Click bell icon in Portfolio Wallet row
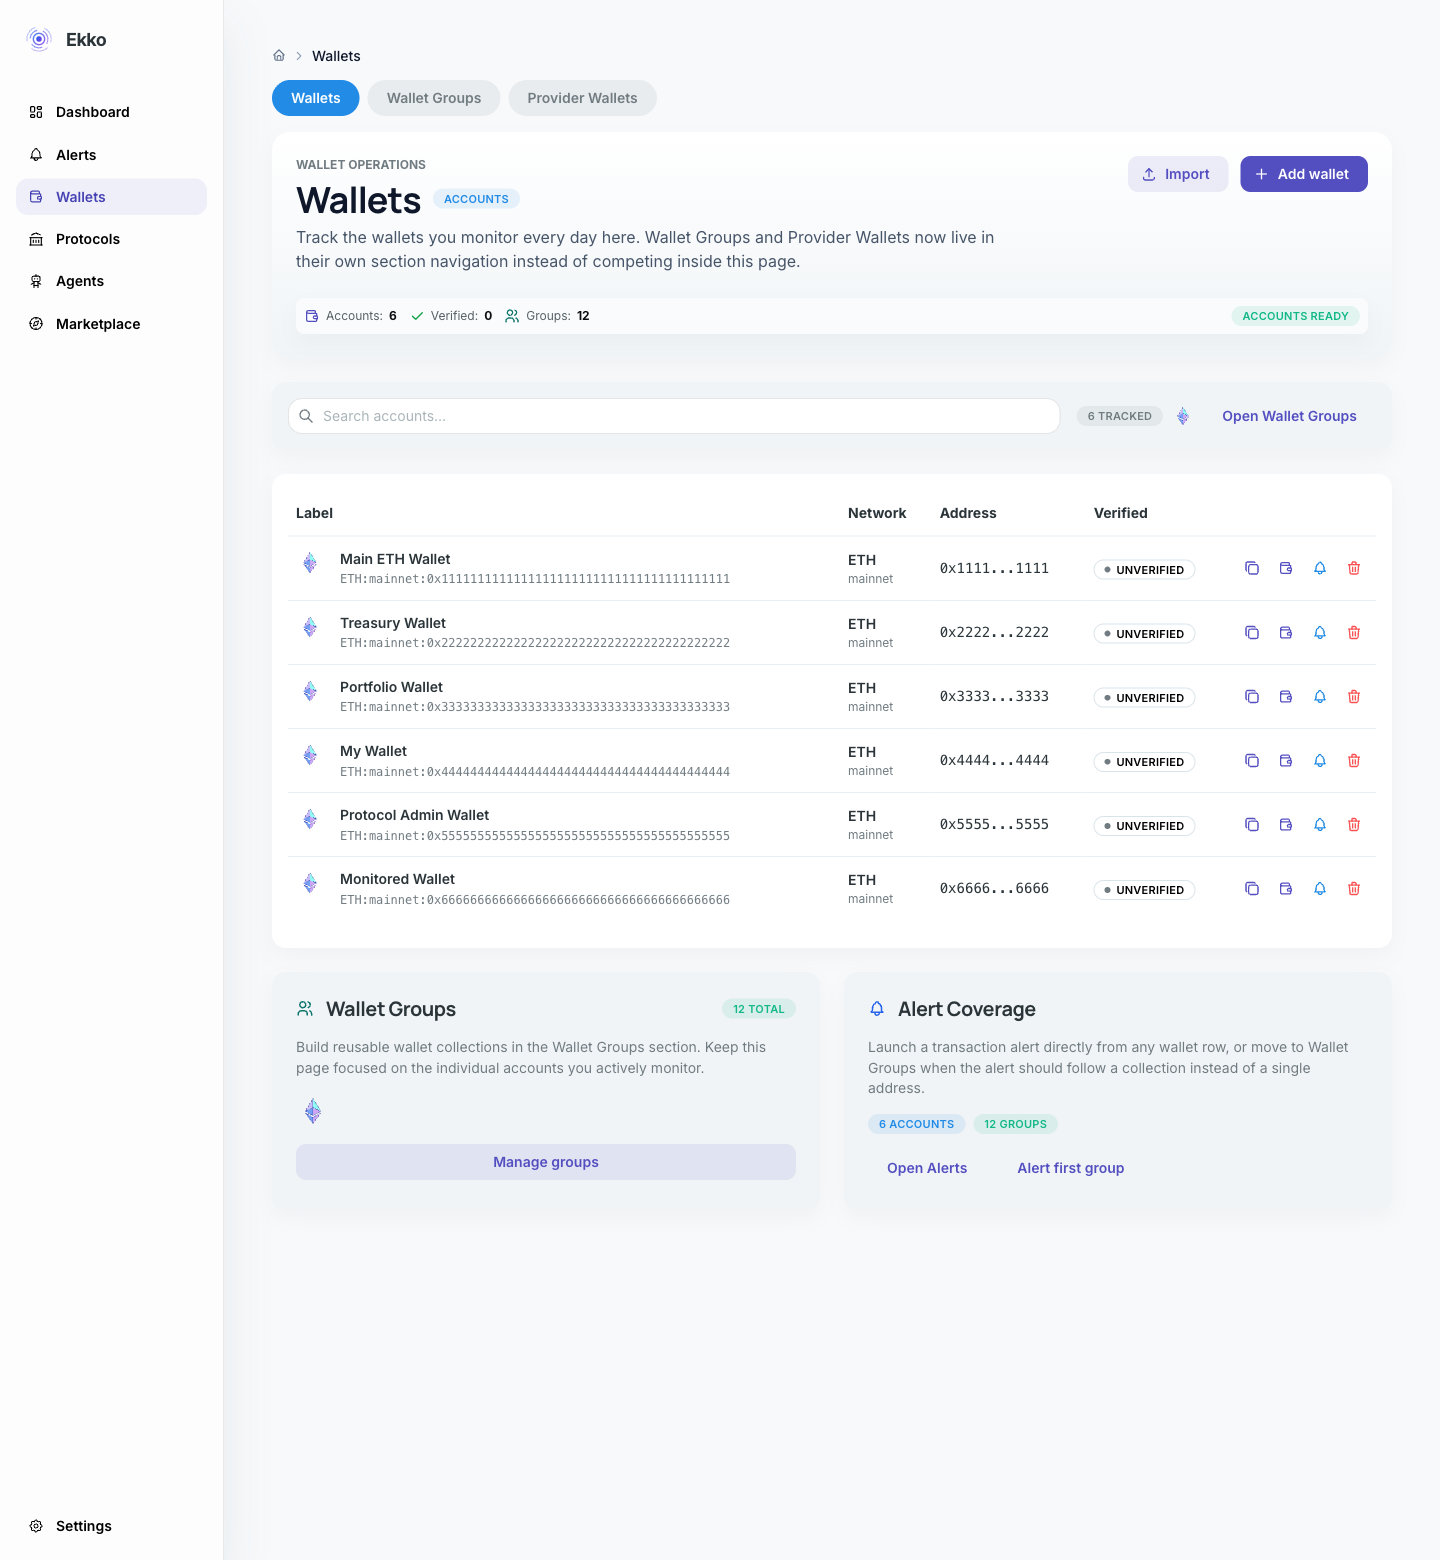Image resolution: width=1440 pixels, height=1560 pixels. (1320, 696)
